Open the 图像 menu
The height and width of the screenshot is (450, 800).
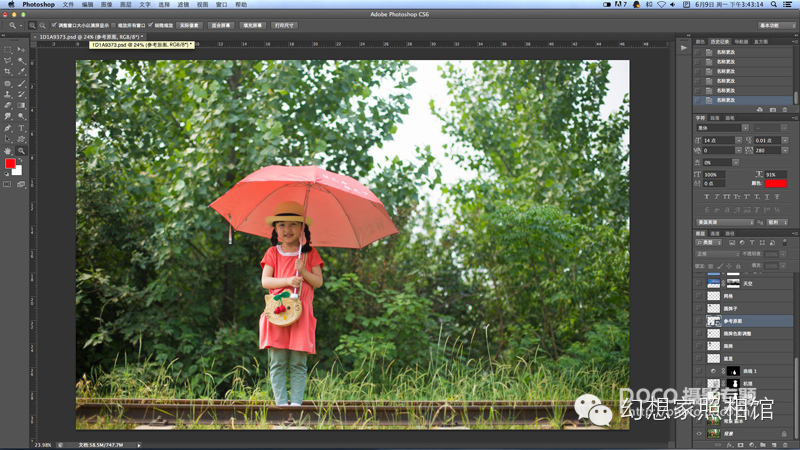pyautogui.click(x=106, y=4)
